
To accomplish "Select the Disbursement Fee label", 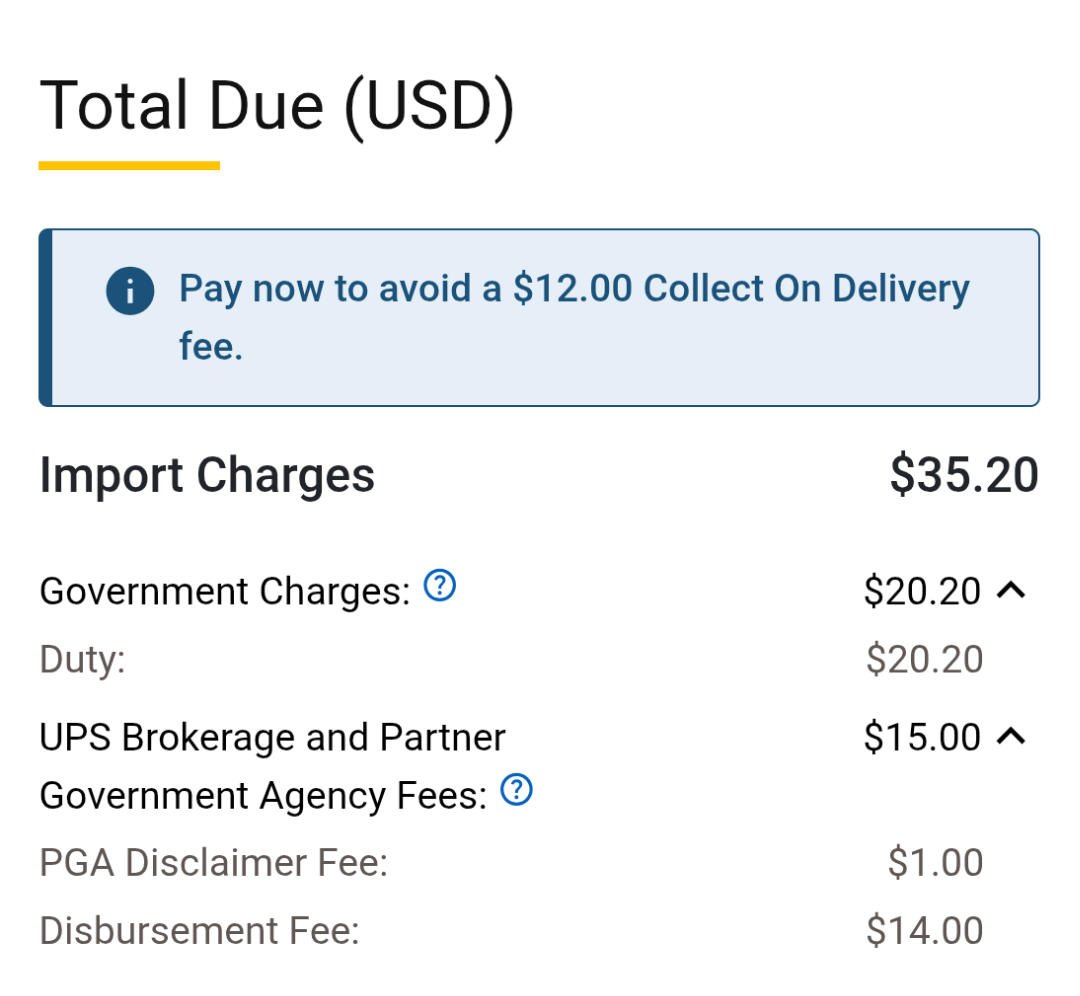I will [199, 931].
